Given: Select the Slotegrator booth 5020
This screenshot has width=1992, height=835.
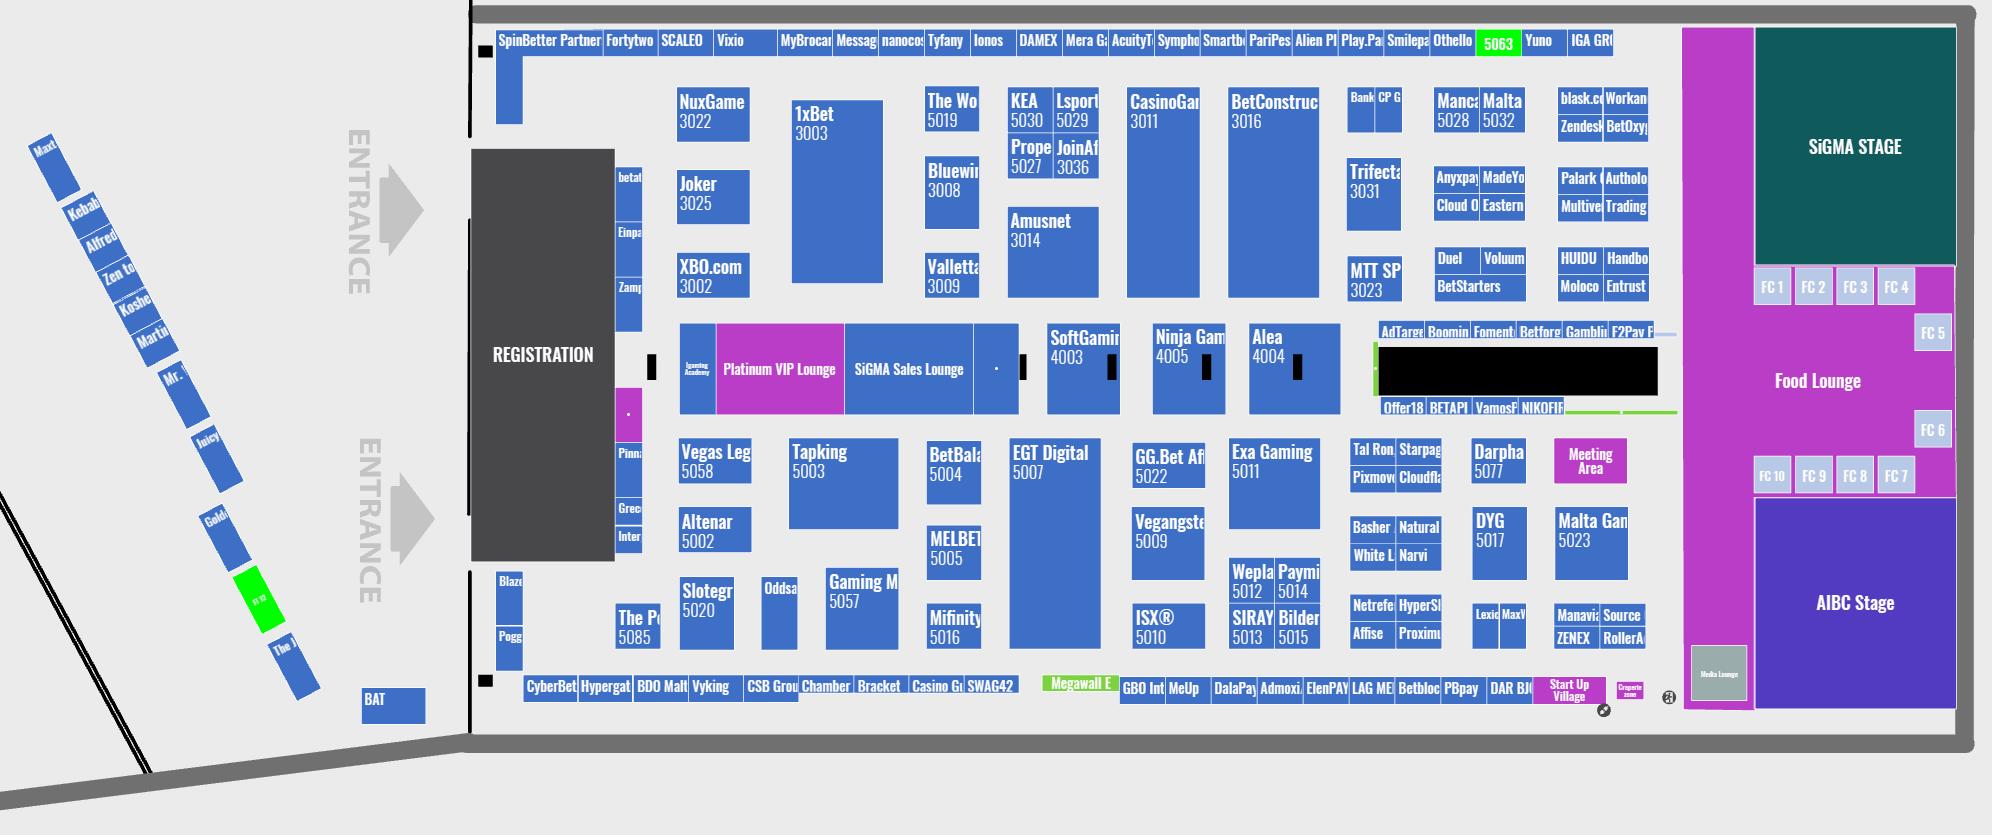Looking at the screenshot, I should coord(707,613).
